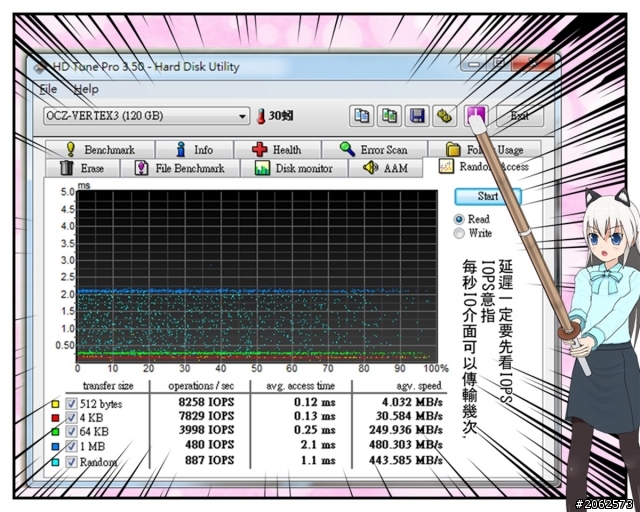Screen dimensions: 640x512
Task: Switch to the Folder Usage tab
Action: [x=484, y=149]
